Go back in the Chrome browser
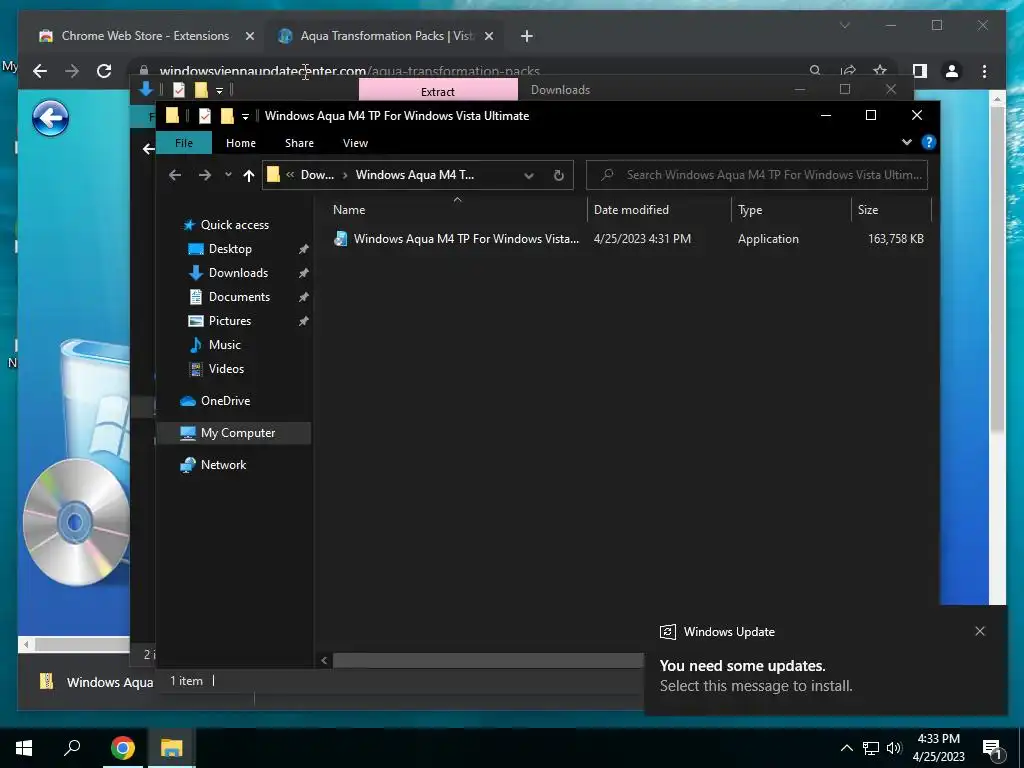This screenshot has width=1024, height=768. coord(40,71)
